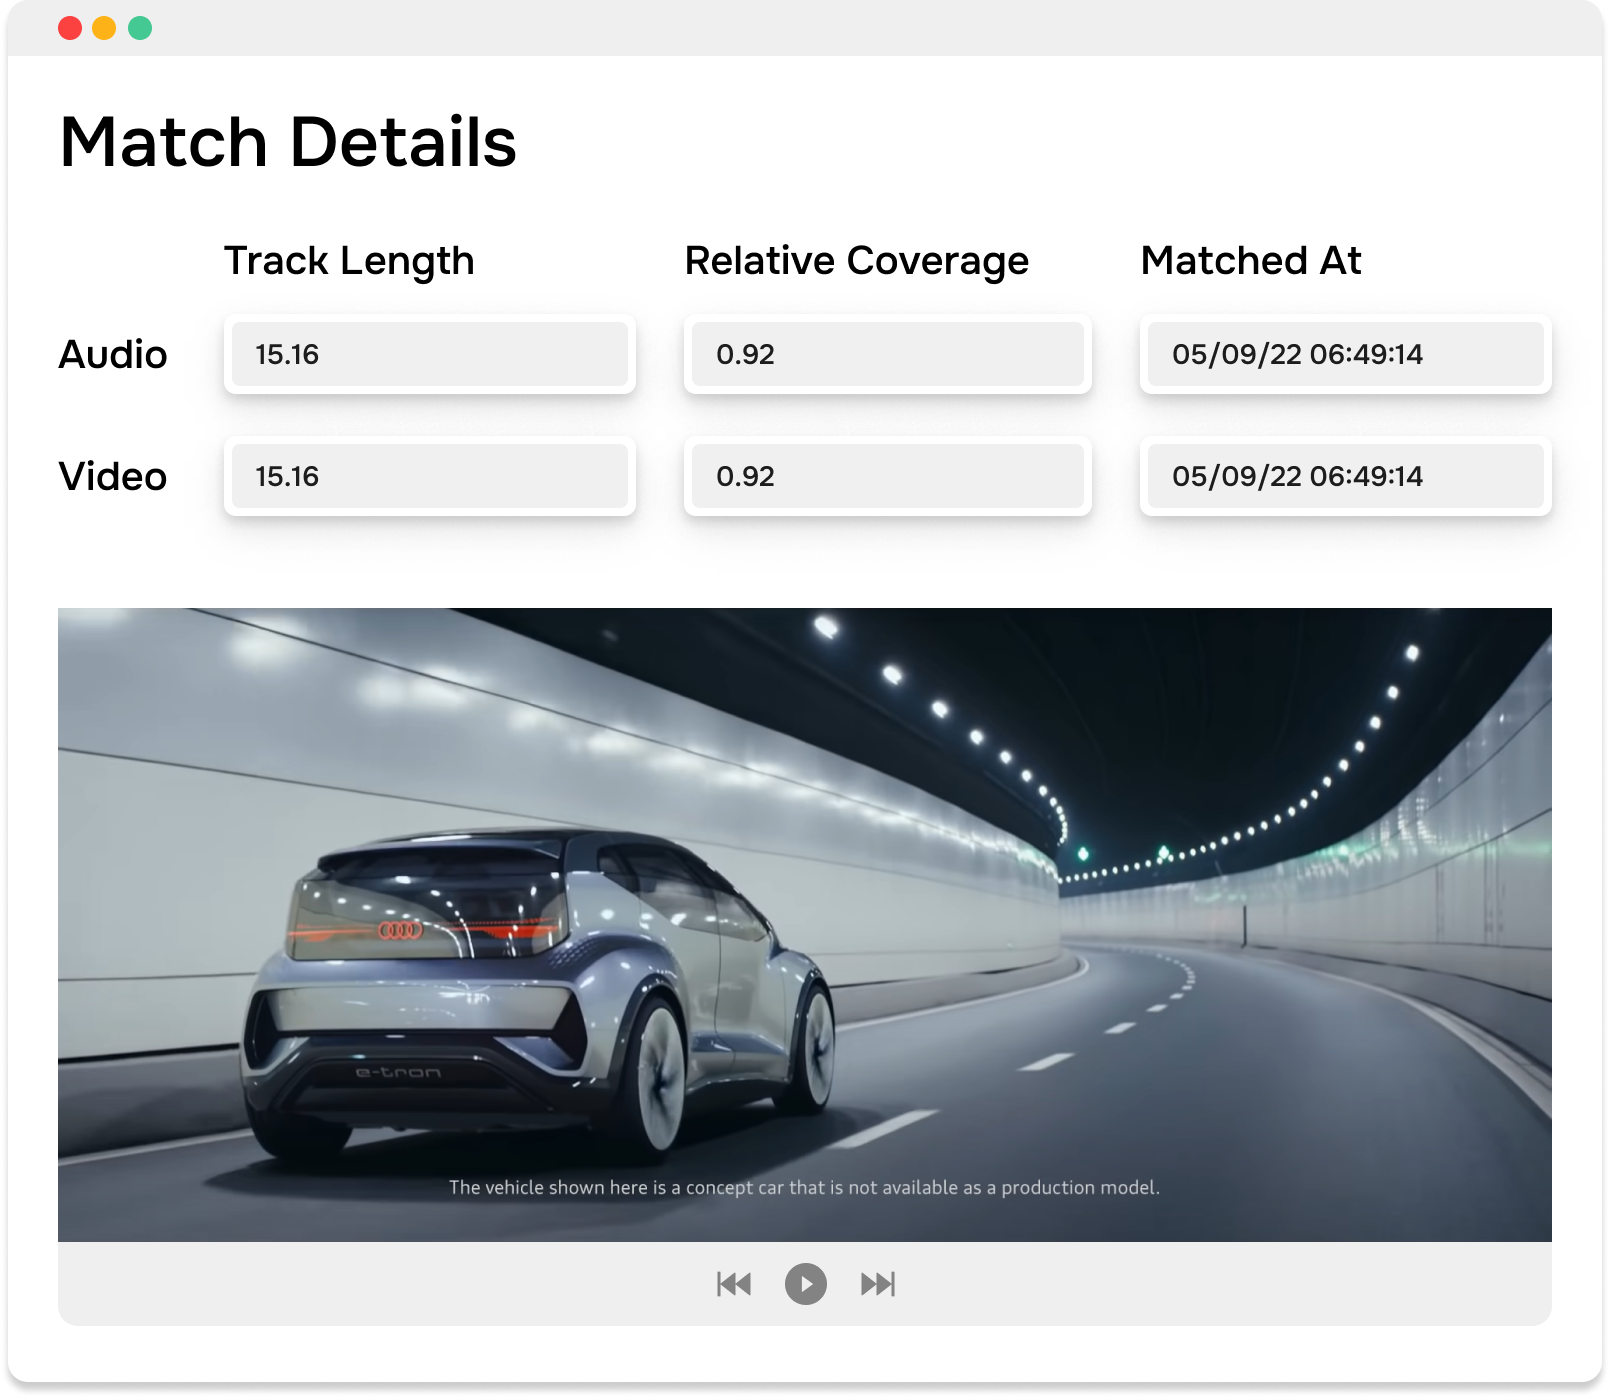Image resolution: width=1624 pixels, height=1398 pixels.
Task: Click the Audio Relative Coverage field
Action: pyautogui.click(x=887, y=354)
